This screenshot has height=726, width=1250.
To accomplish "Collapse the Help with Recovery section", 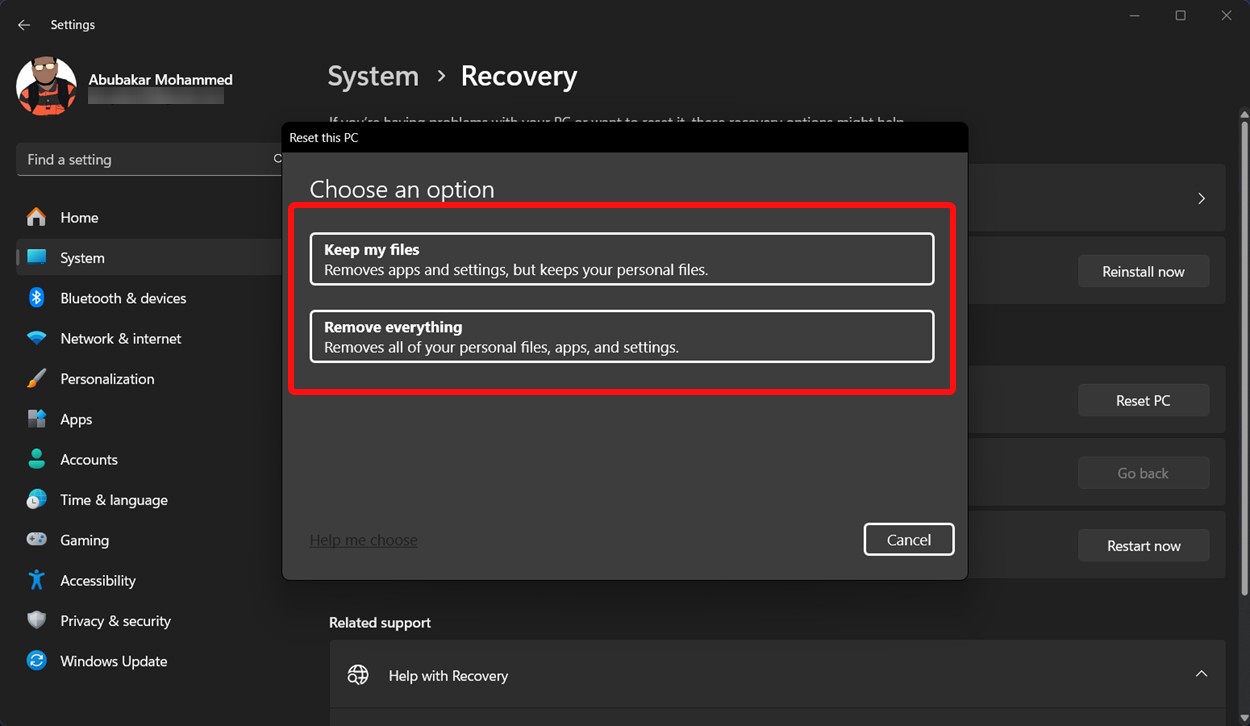I will (1201, 674).
